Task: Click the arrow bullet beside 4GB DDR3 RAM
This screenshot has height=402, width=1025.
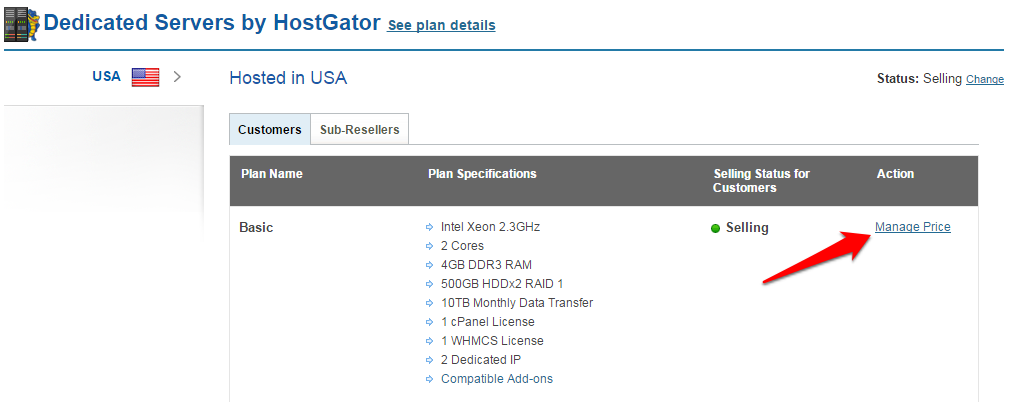Action: click(429, 265)
